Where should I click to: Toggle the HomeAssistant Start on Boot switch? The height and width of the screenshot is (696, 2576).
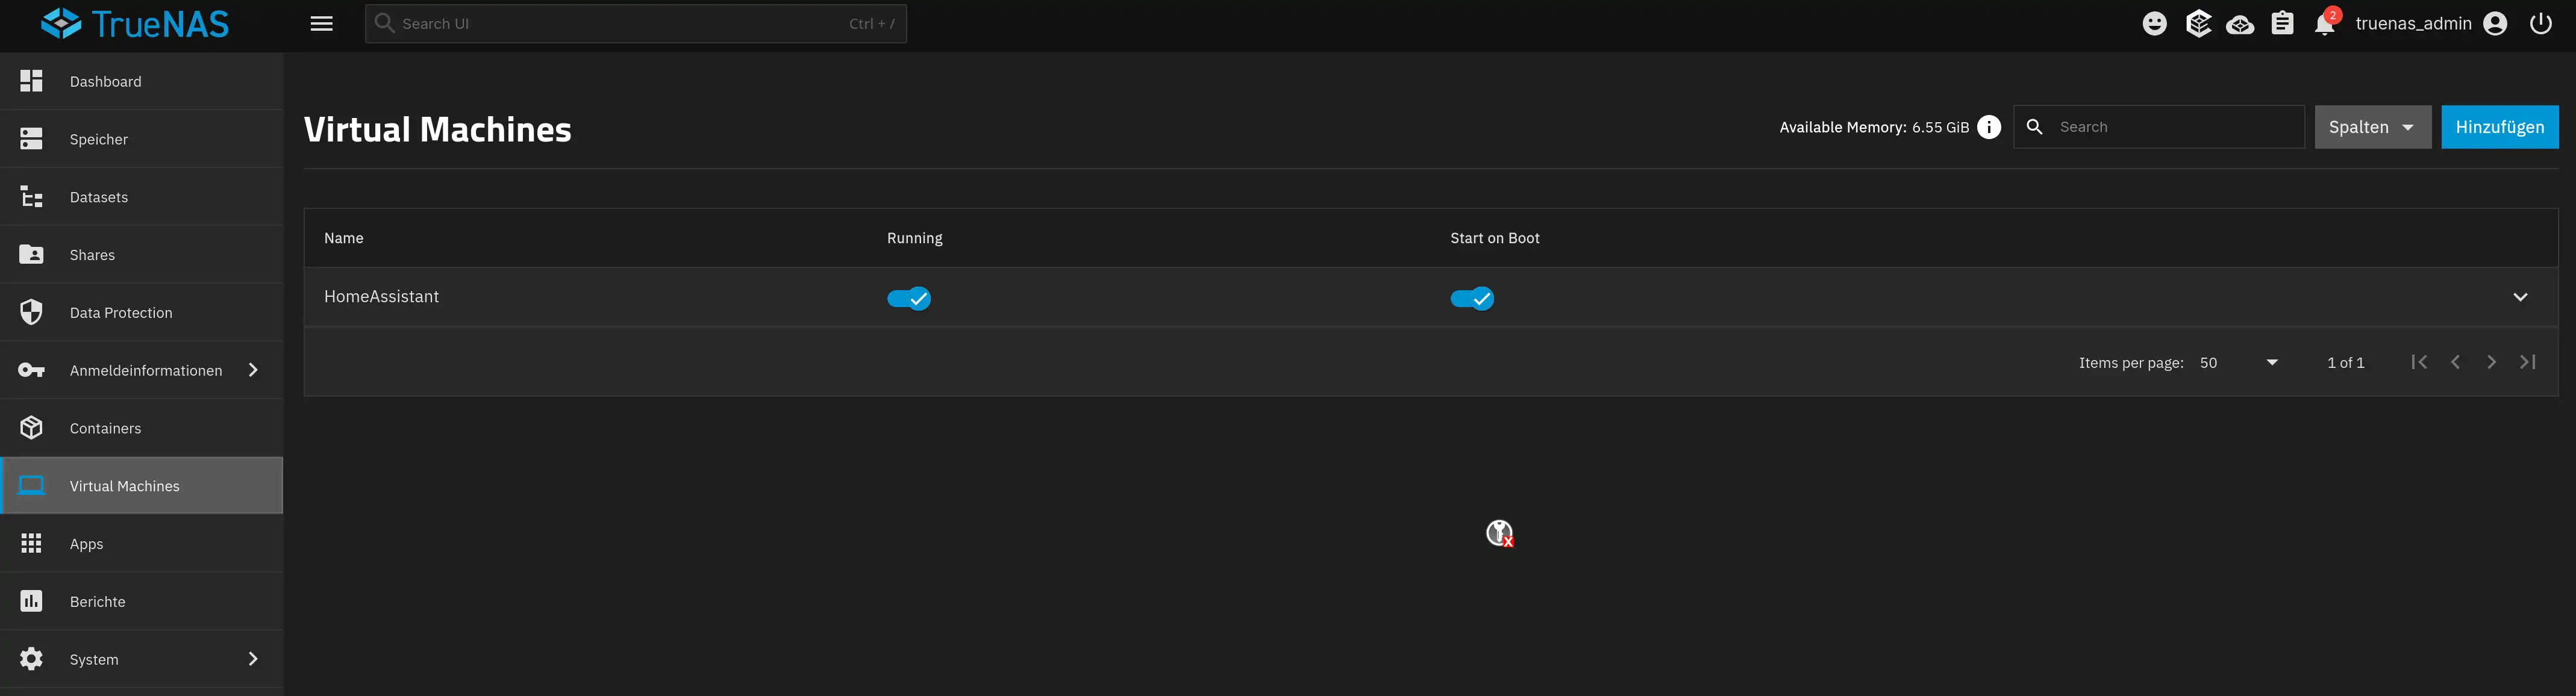1472,298
